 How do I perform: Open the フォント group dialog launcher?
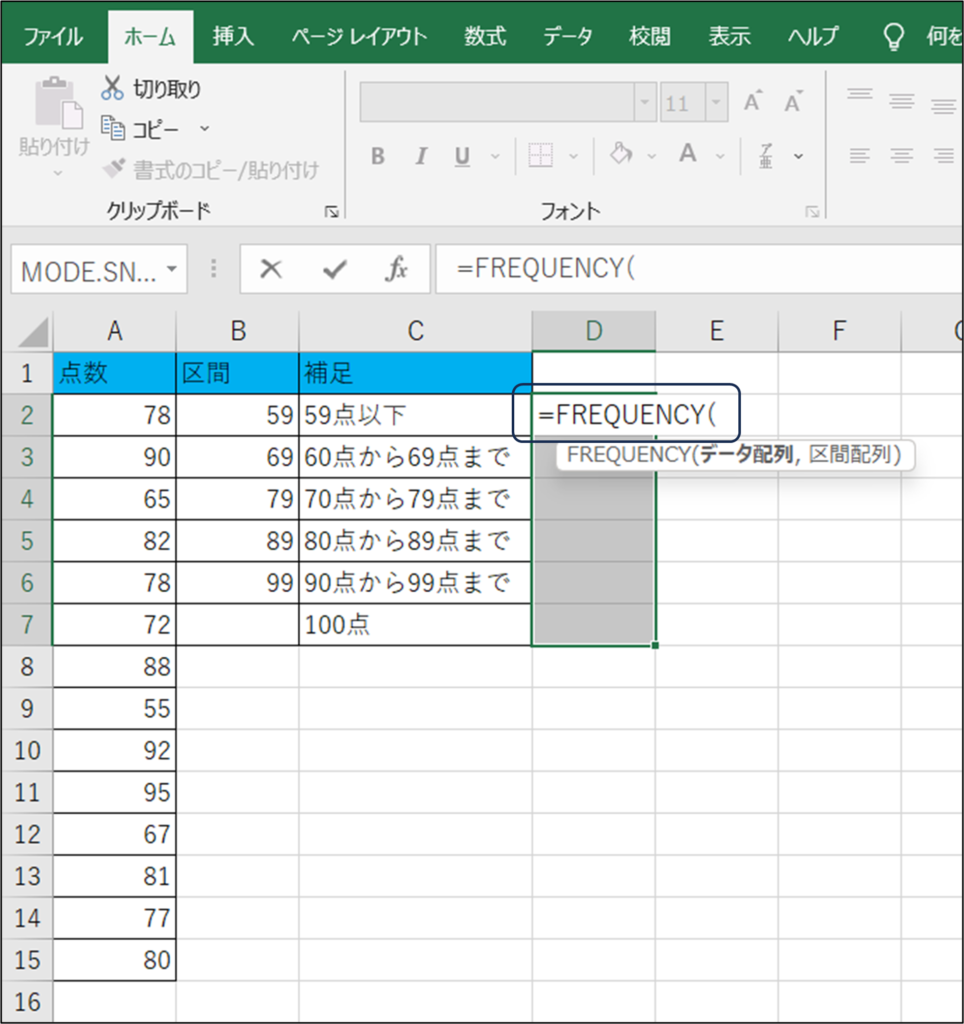coord(812,211)
